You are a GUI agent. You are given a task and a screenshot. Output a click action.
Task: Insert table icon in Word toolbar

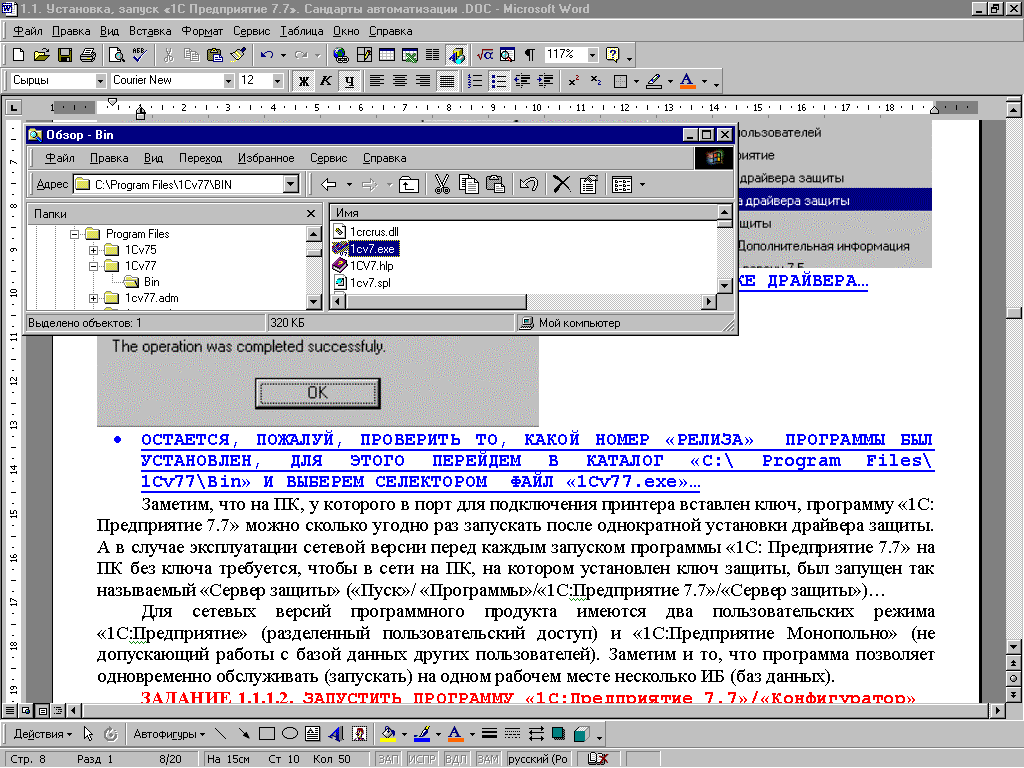pyautogui.click(x=387, y=55)
